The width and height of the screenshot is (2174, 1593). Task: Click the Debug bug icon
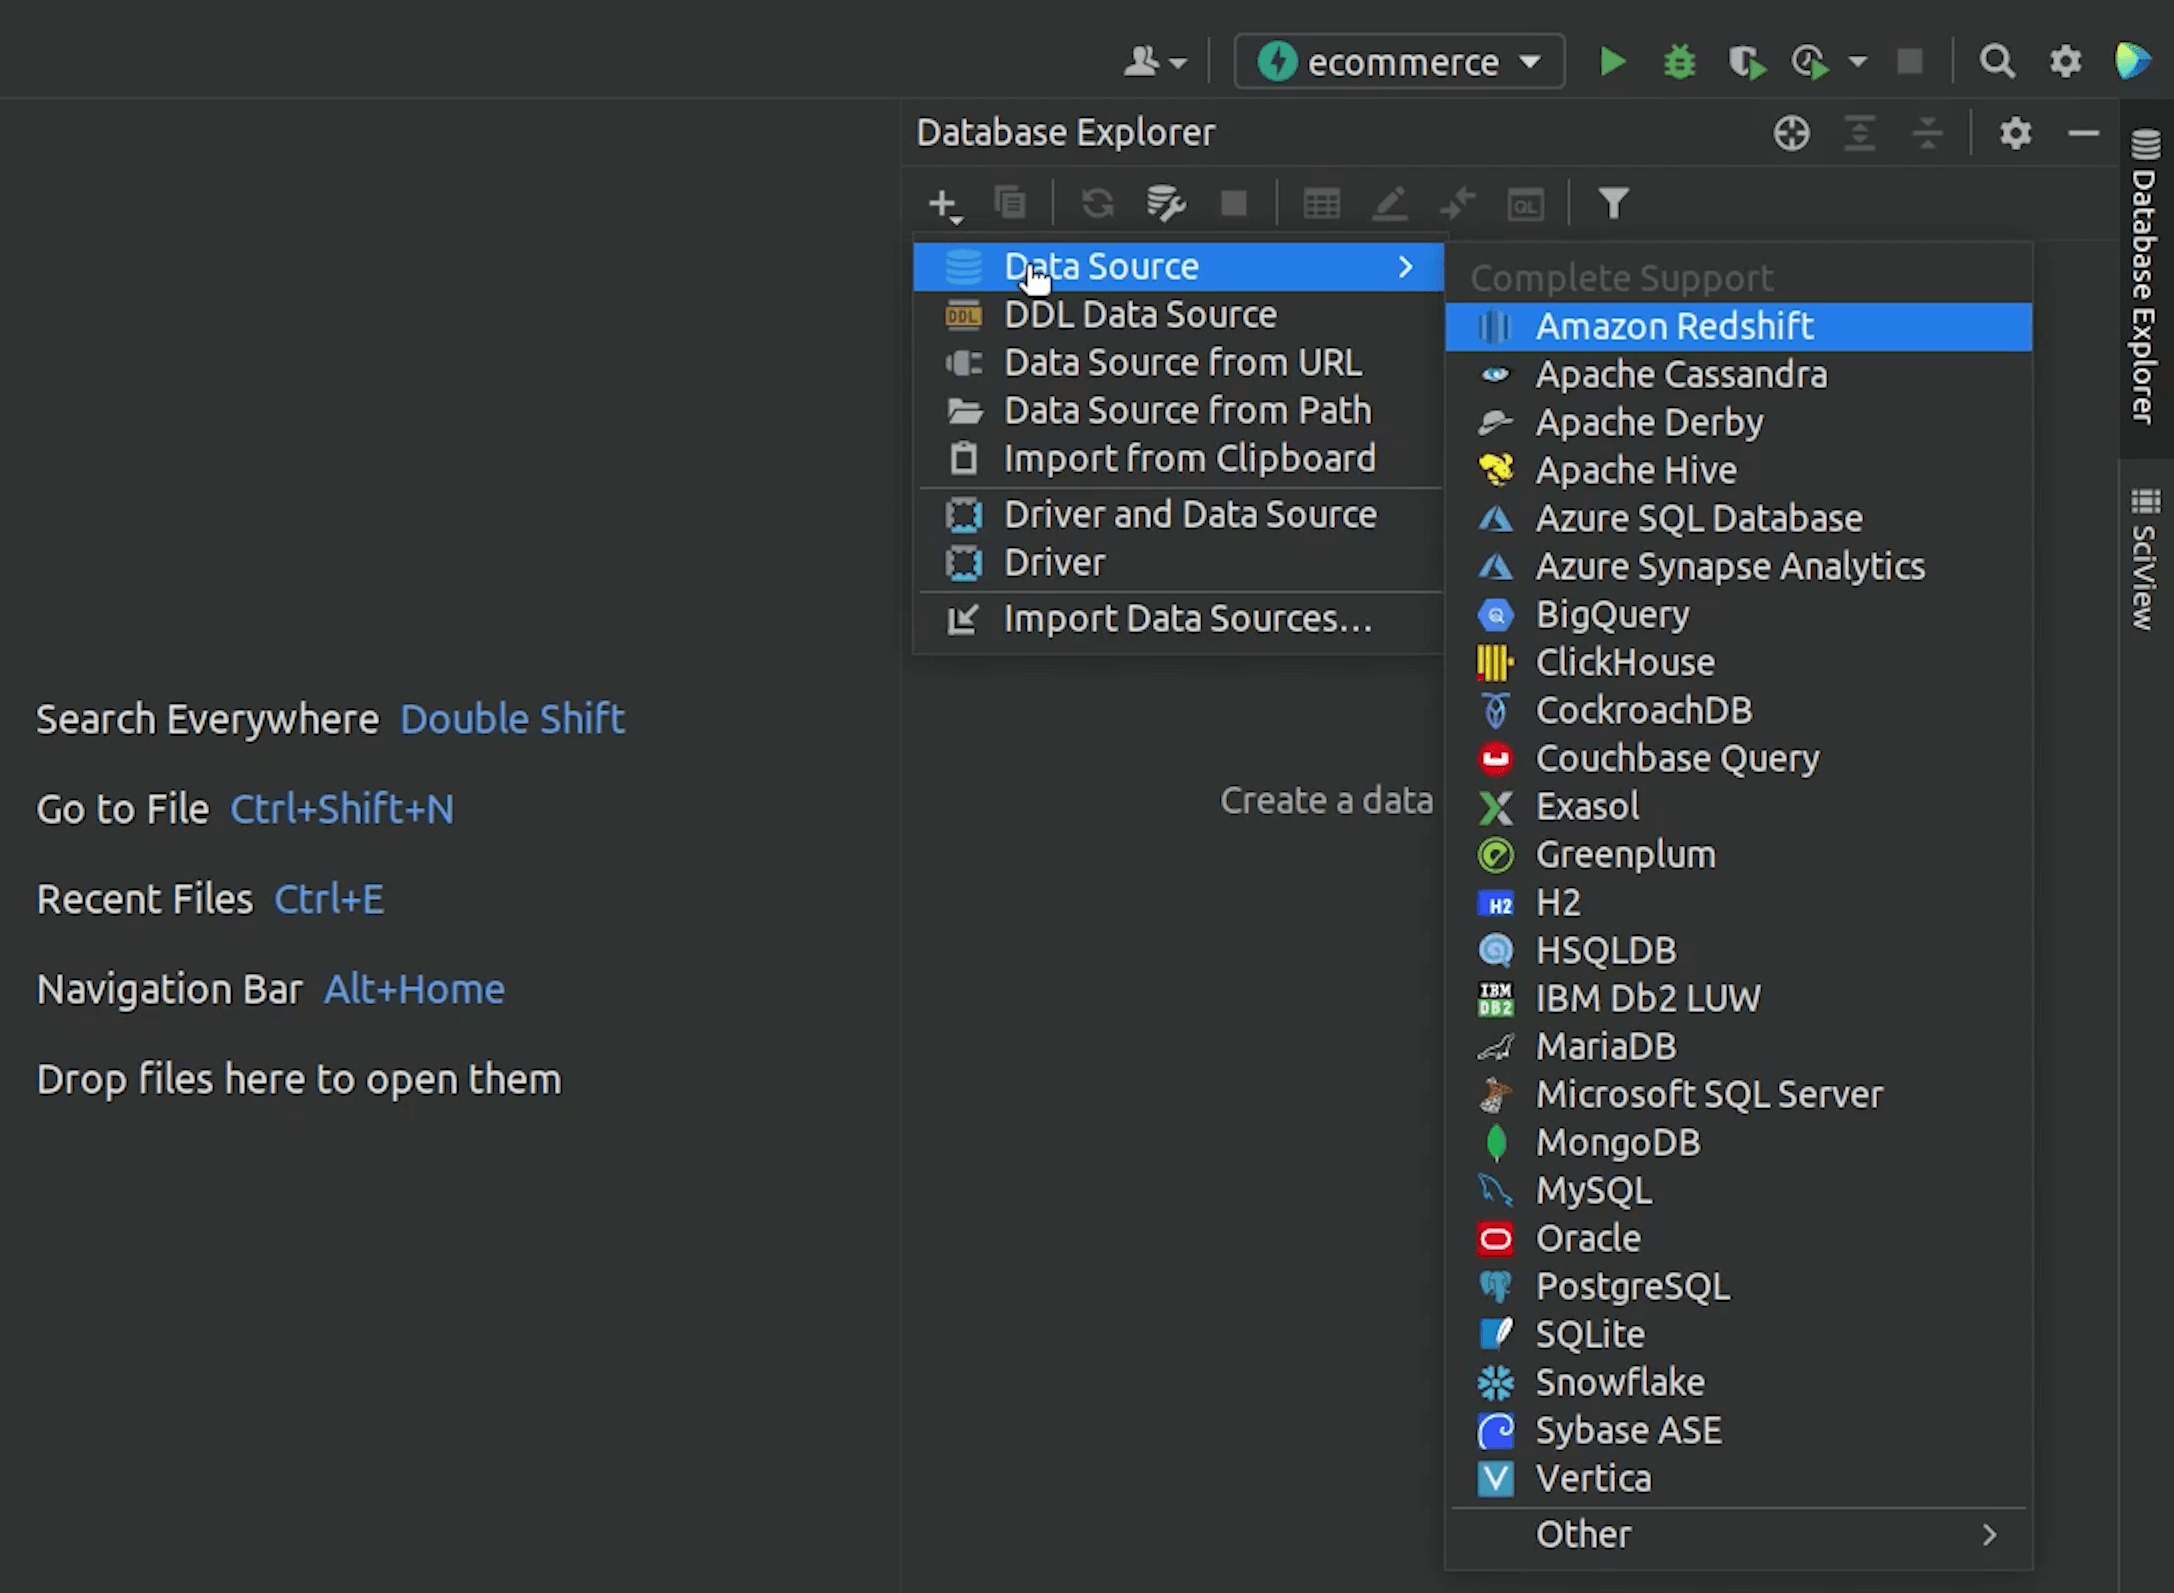[x=1679, y=62]
